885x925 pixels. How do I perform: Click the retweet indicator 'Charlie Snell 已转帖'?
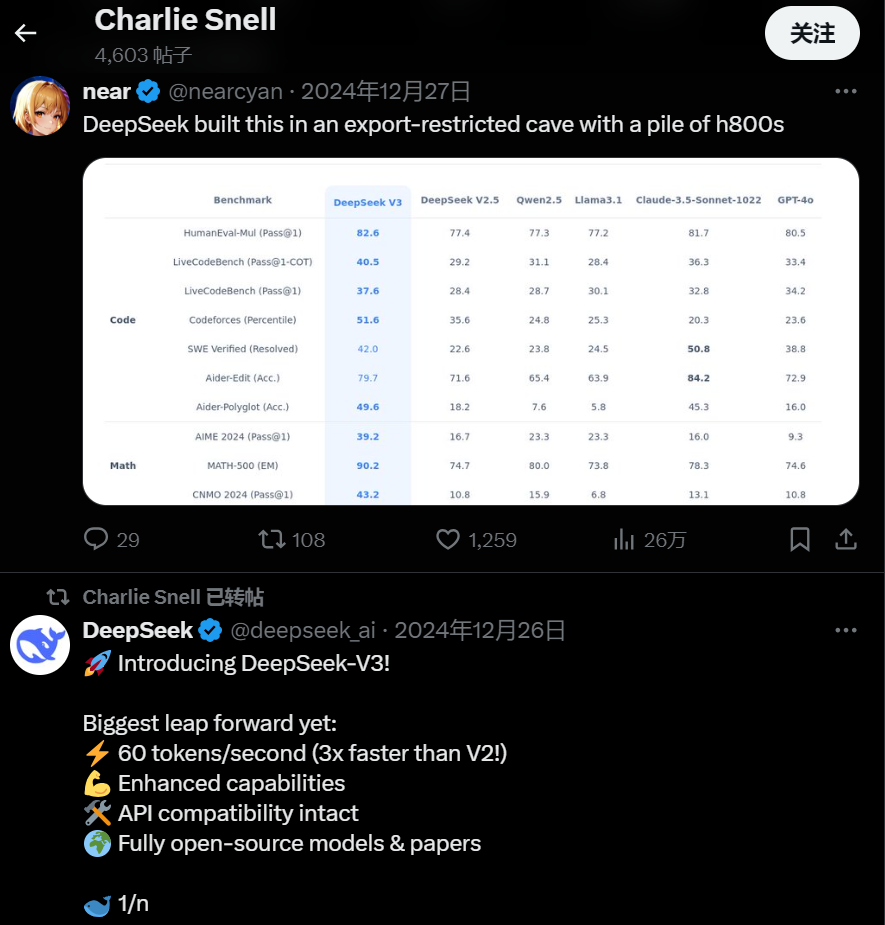[x=173, y=597]
